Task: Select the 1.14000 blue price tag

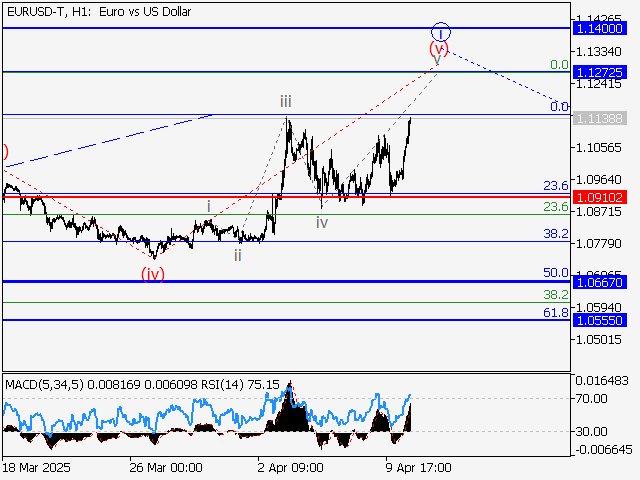Action: (600, 30)
